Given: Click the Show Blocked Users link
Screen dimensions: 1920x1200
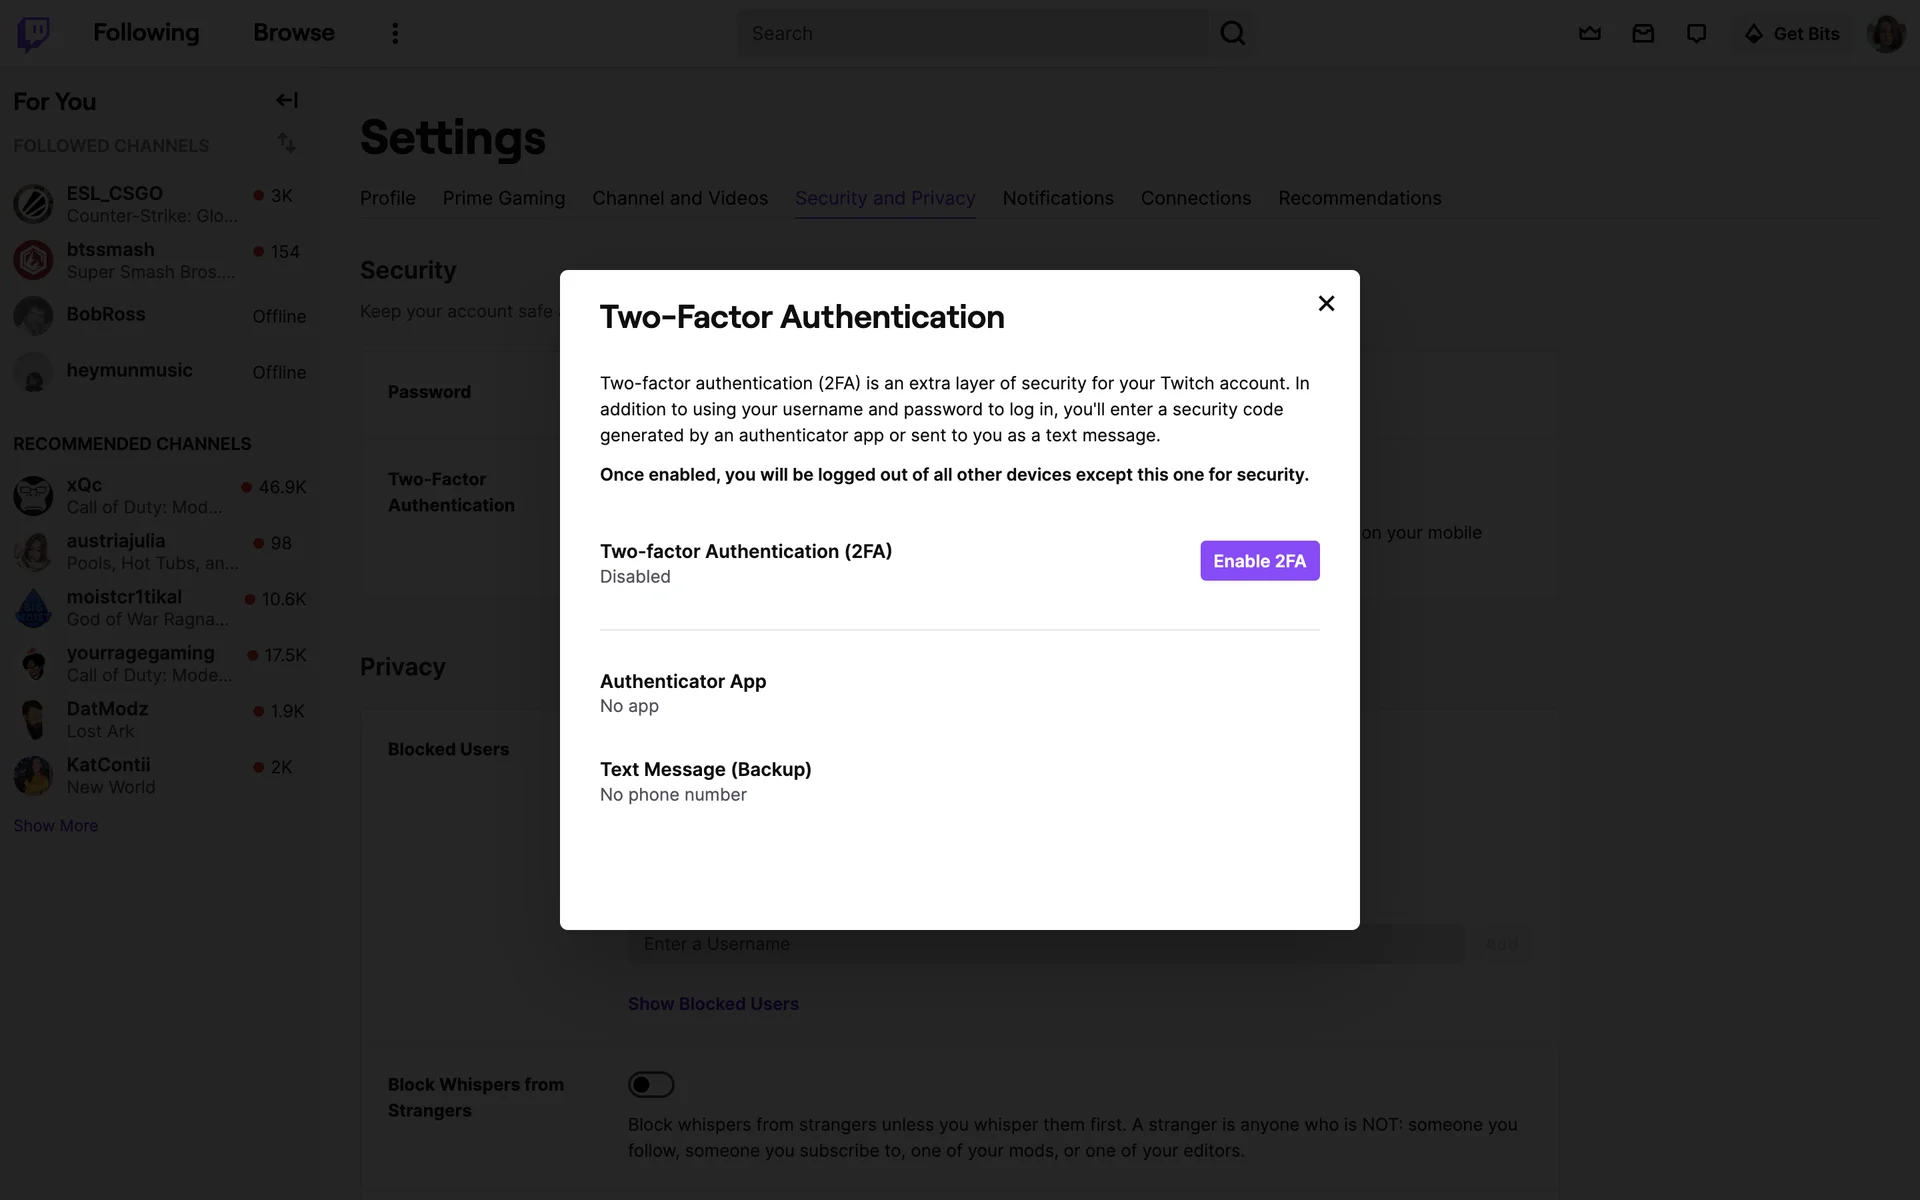Looking at the screenshot, I should pos(713,1004).
